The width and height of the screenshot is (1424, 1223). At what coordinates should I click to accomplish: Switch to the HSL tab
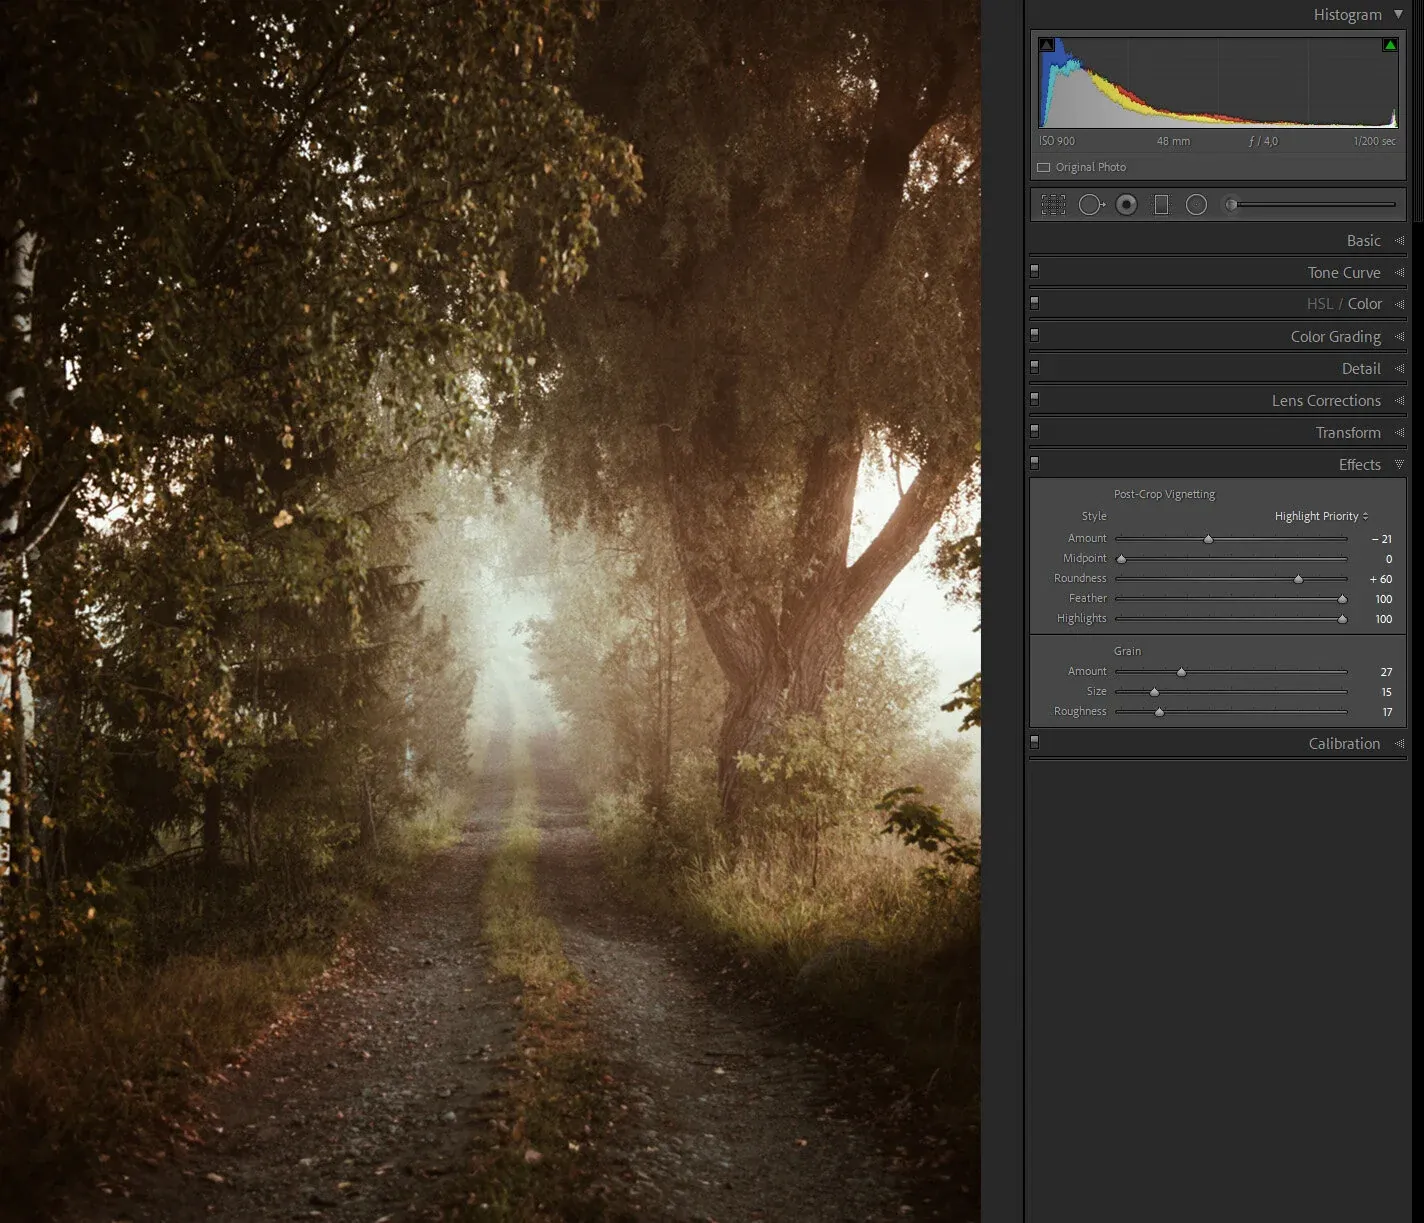click(x=1319, y=304)
